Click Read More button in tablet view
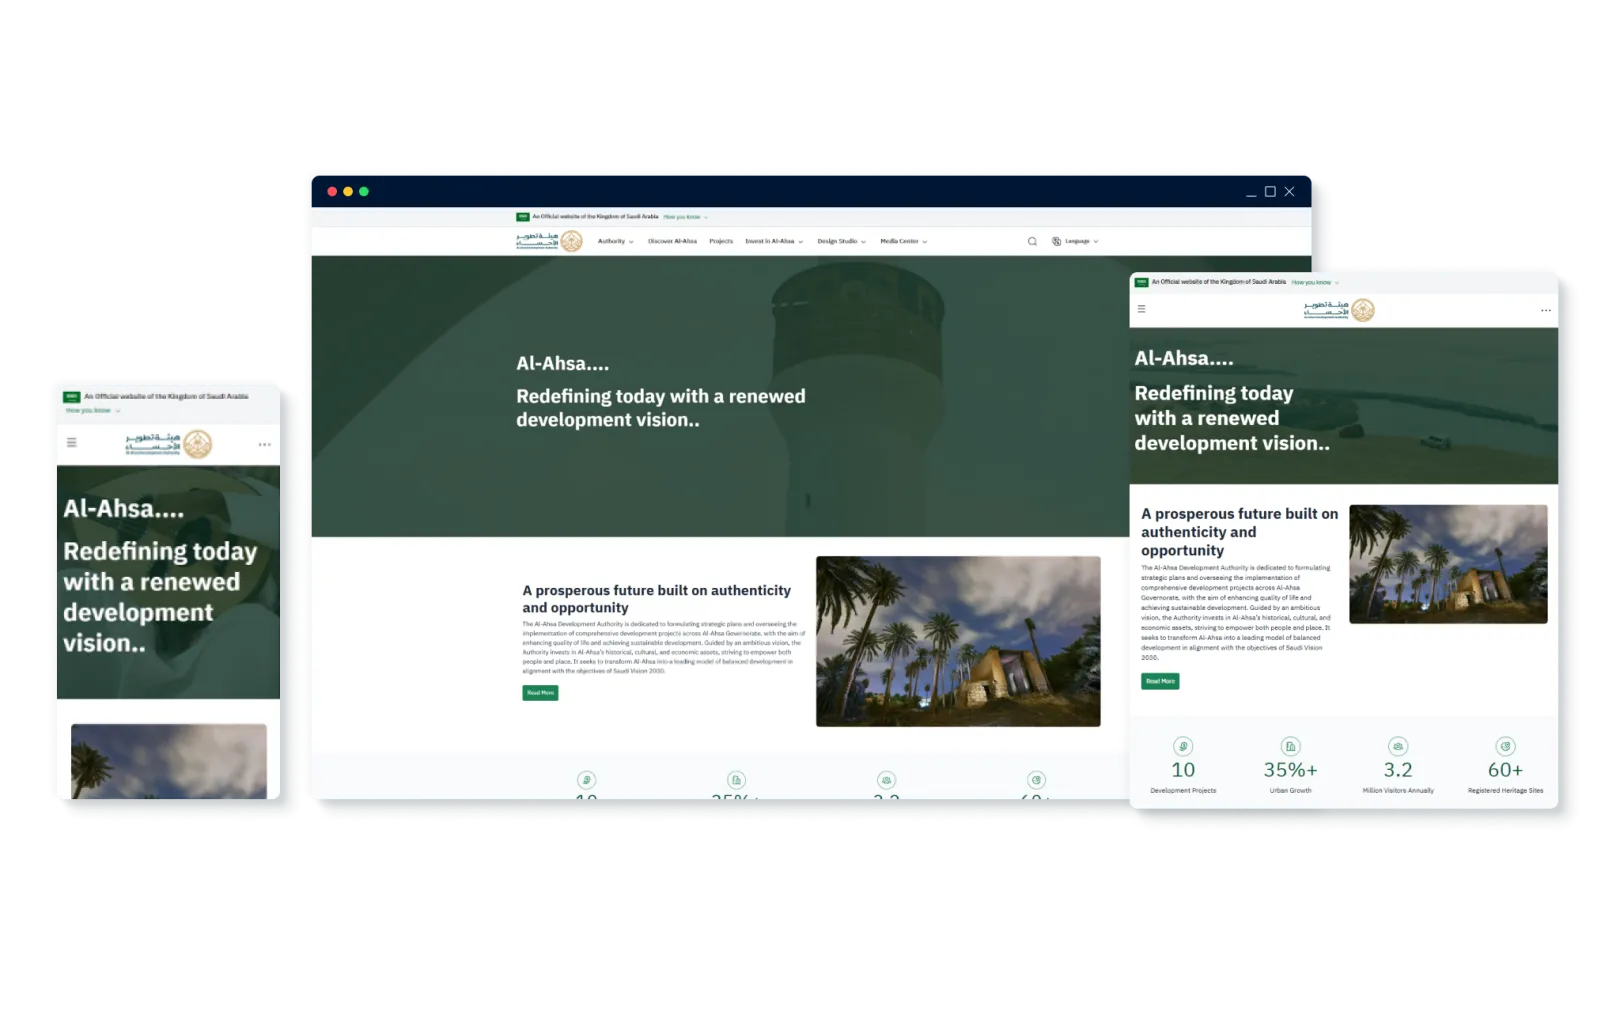 pyautogui.click(x=1160, y=681)
